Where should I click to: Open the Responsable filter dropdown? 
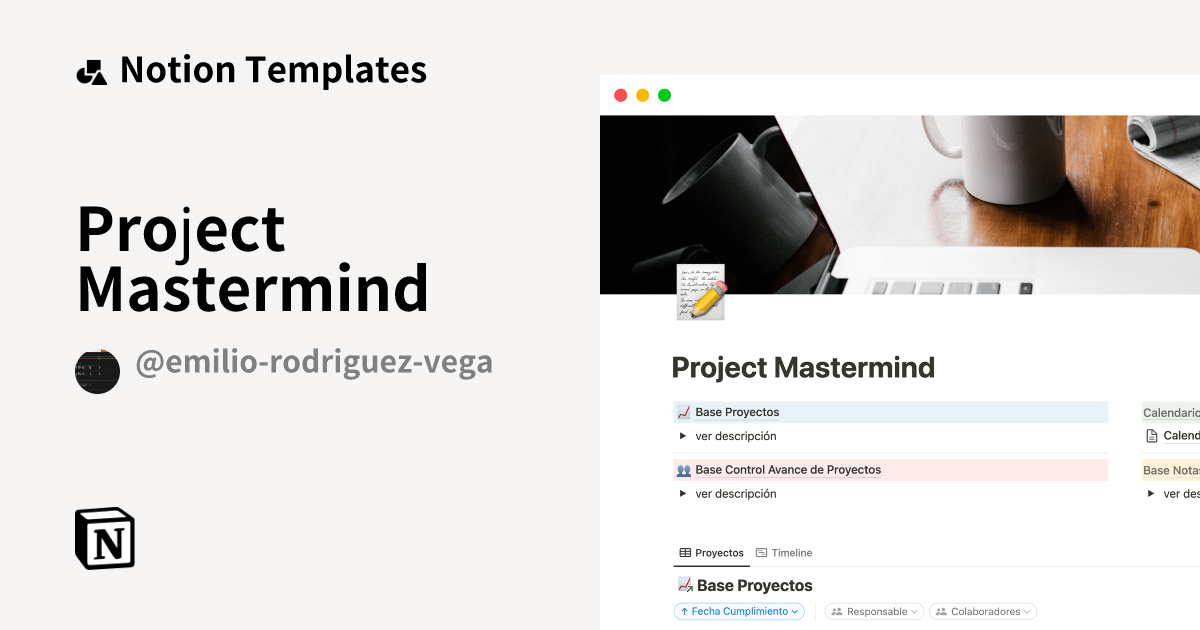point(874,611)
